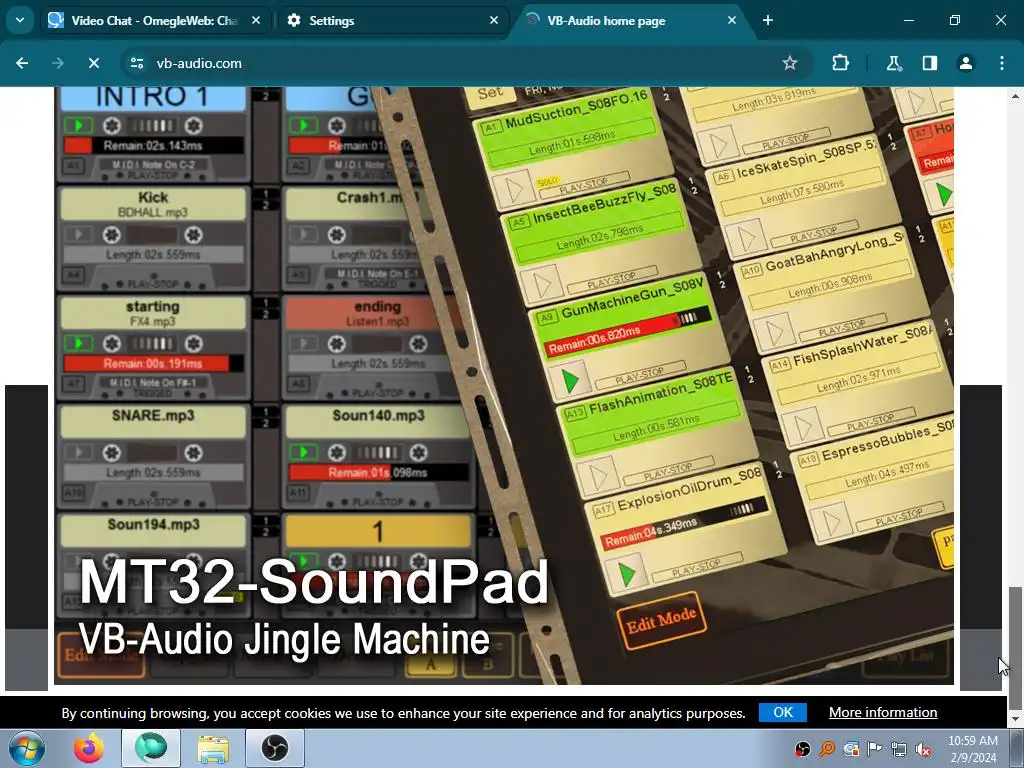This screenshot has height=768, width=1024.
Task: Open Chrome Labs flask icon
Action: point(893,63)
